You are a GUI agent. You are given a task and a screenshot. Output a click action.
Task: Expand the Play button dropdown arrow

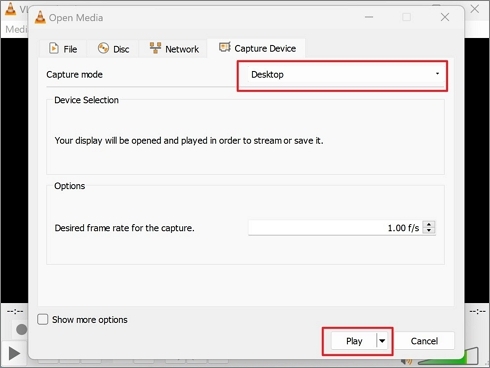pos(382,341)
